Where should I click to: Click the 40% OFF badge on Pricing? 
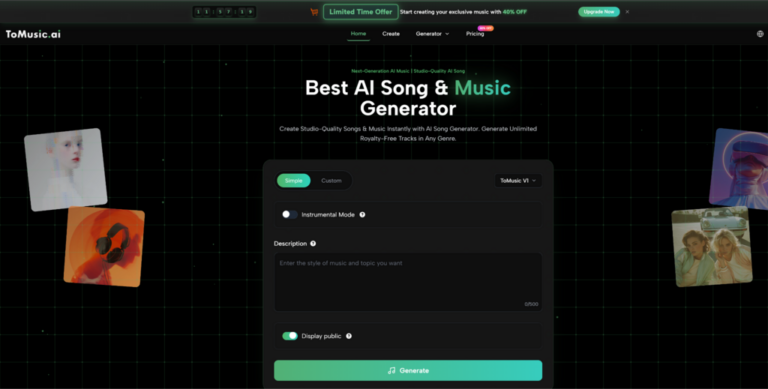tap(485, 28)
